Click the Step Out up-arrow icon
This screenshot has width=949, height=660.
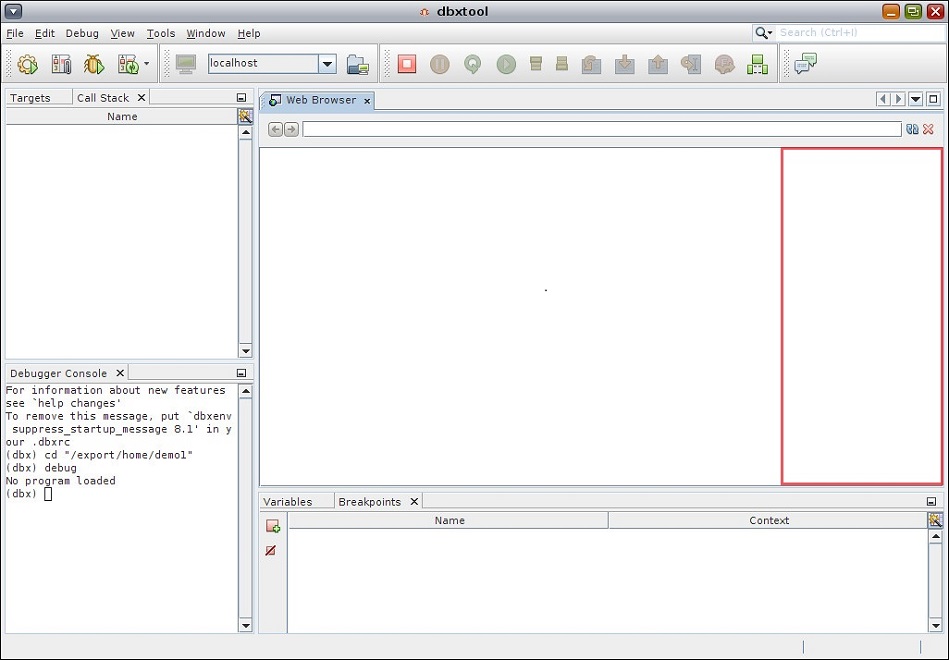pos(658,64)
